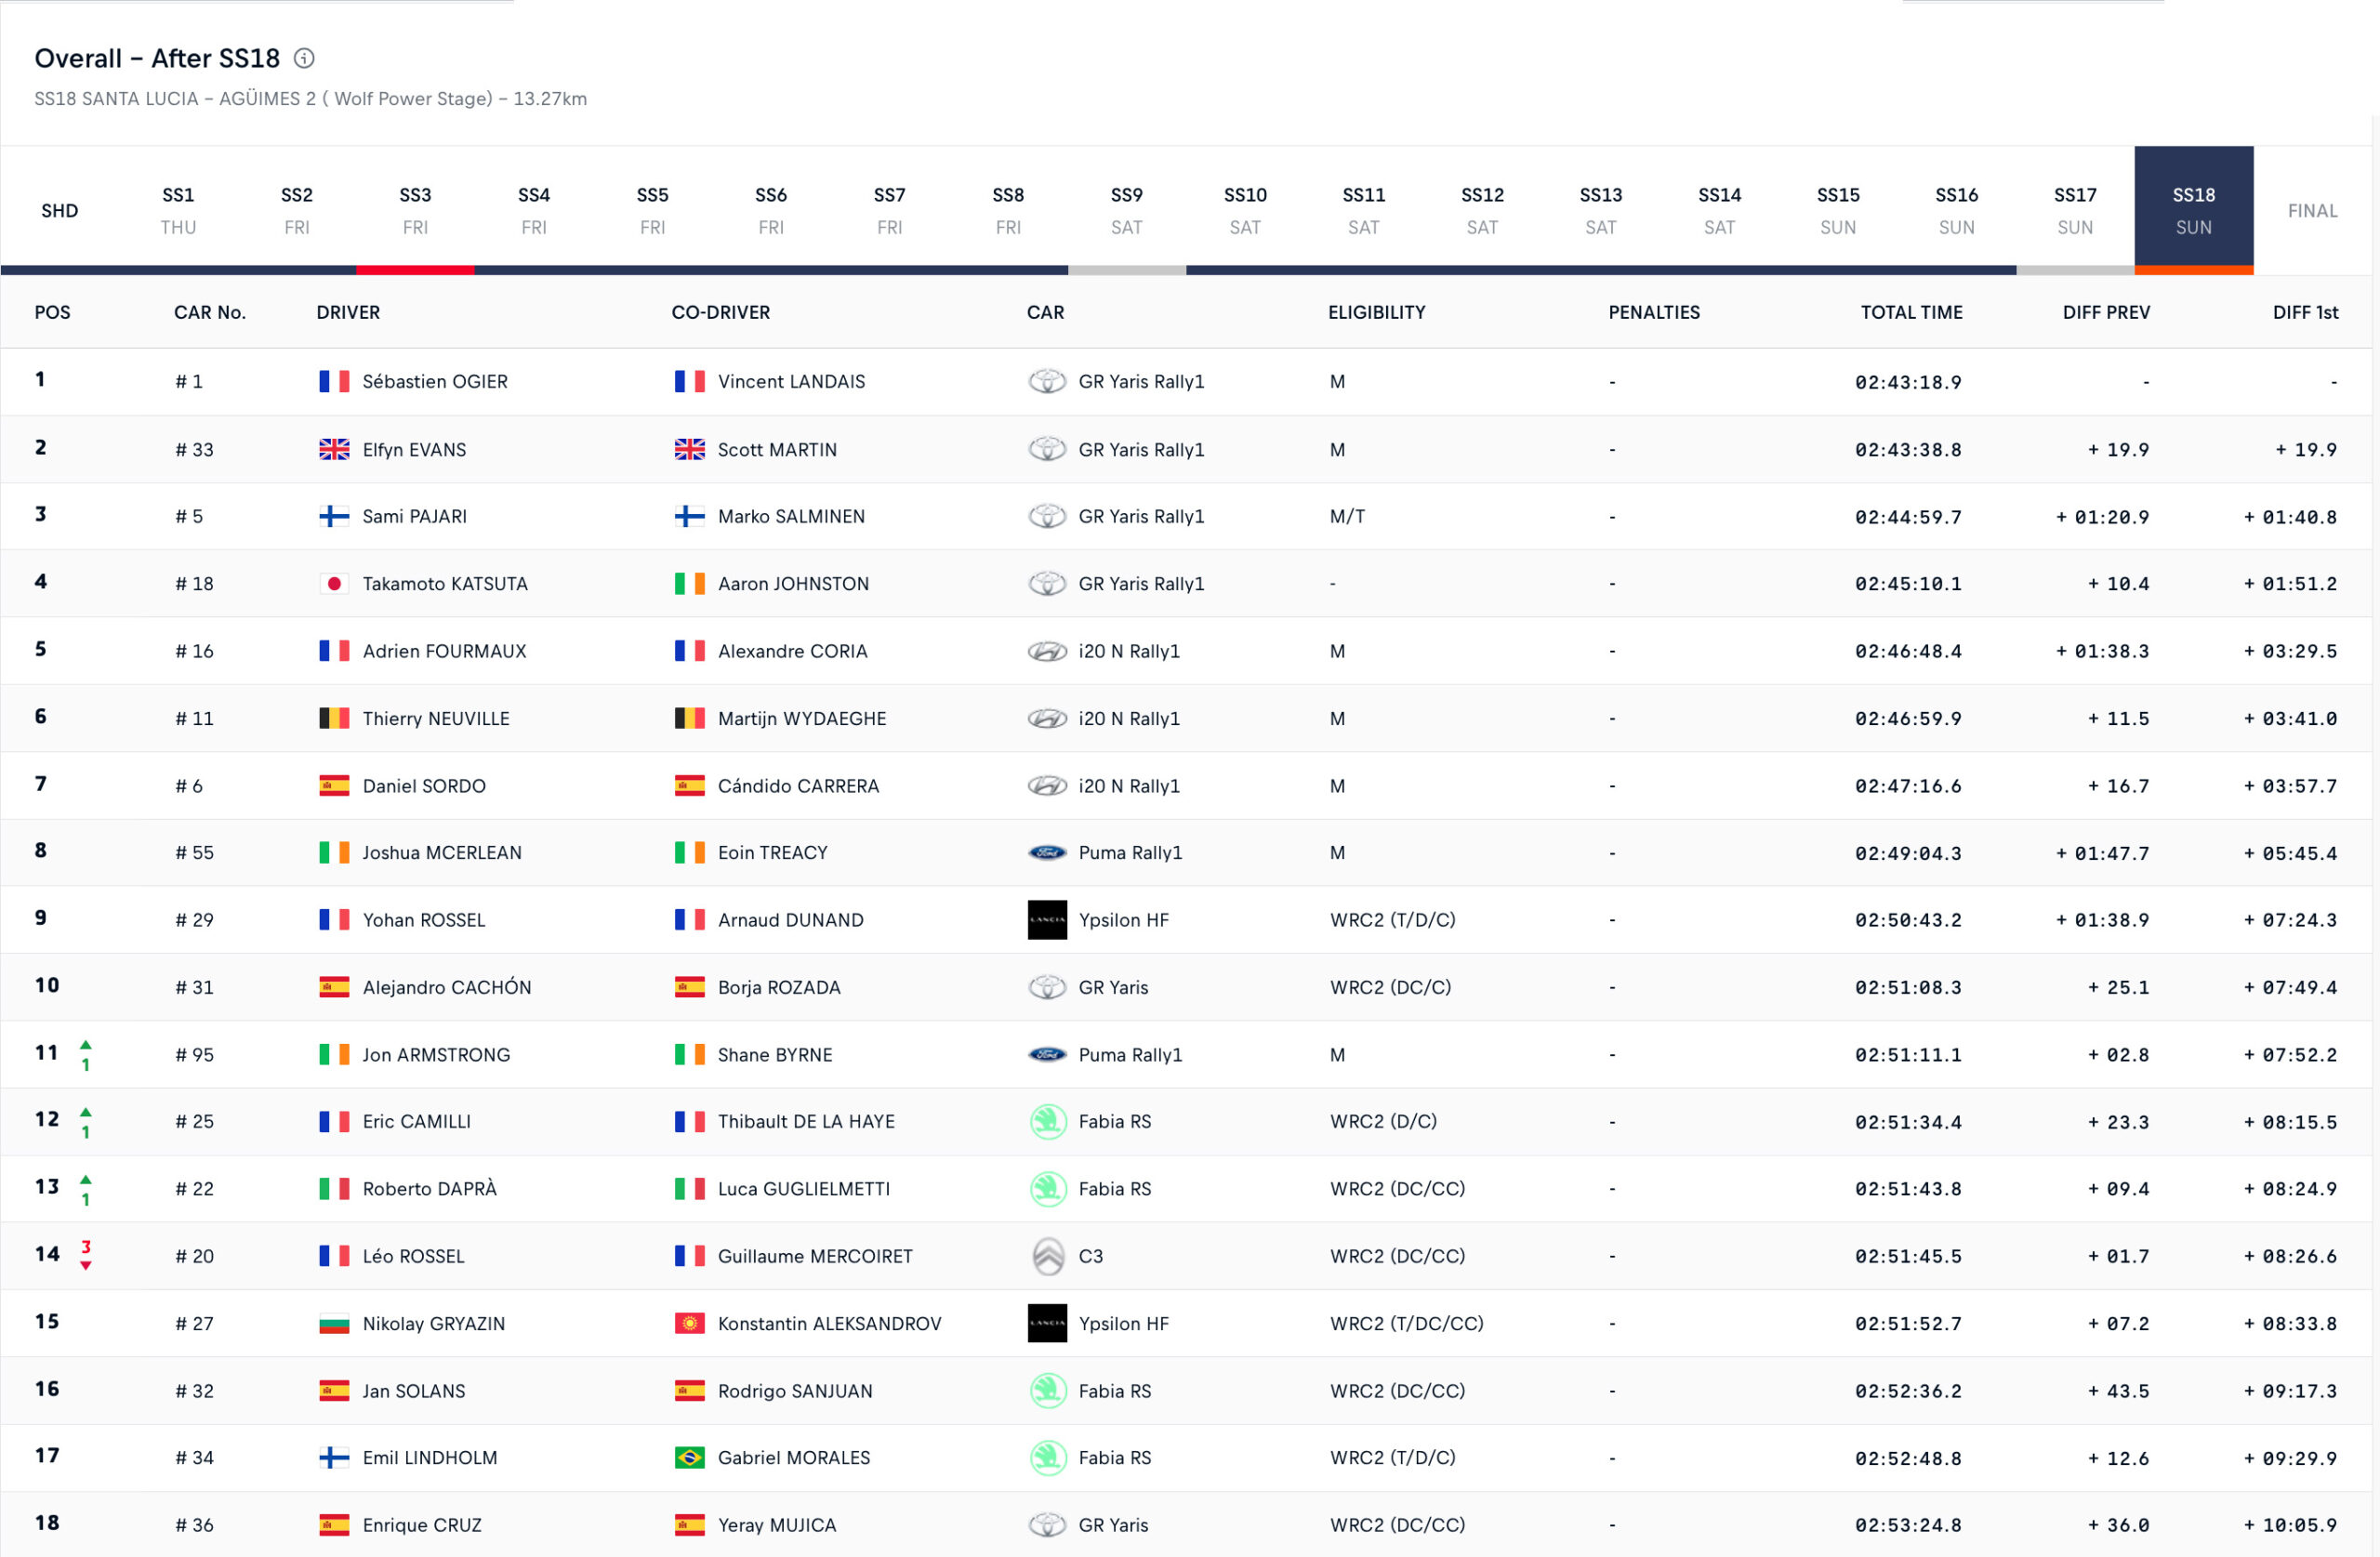2380x1557 pixels.
Task: Open the SHD shakedown tab
Action: pyautogui.click(x=59, y=210)
